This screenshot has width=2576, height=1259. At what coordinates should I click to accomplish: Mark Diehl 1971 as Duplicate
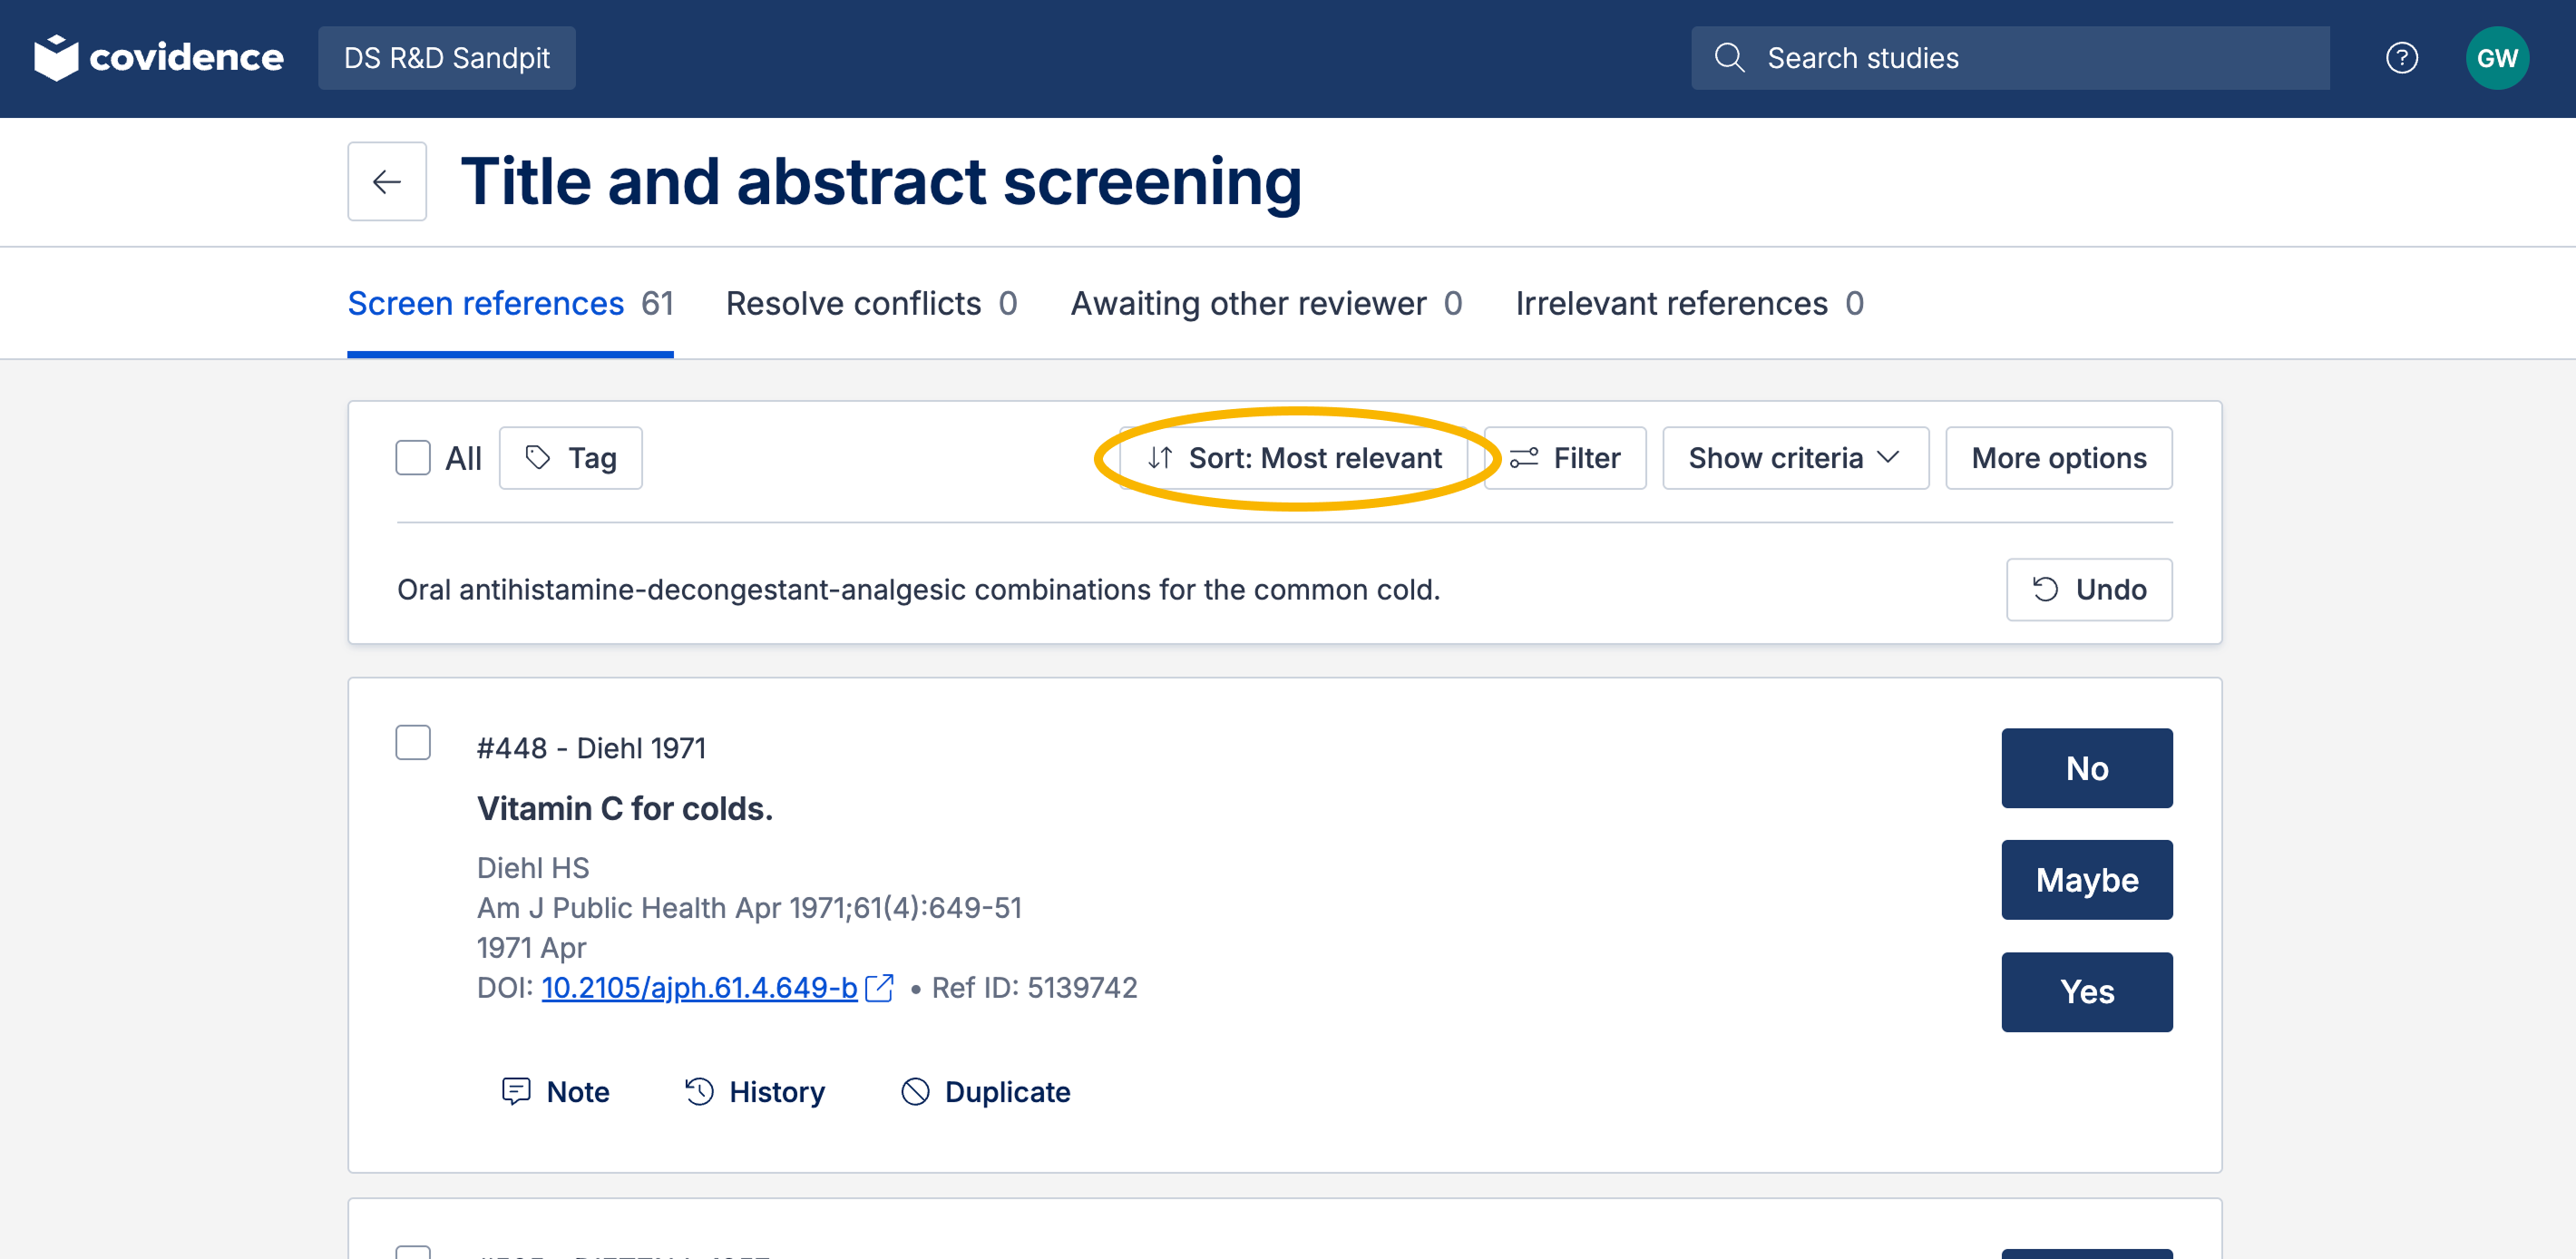tap(986, 1091)
